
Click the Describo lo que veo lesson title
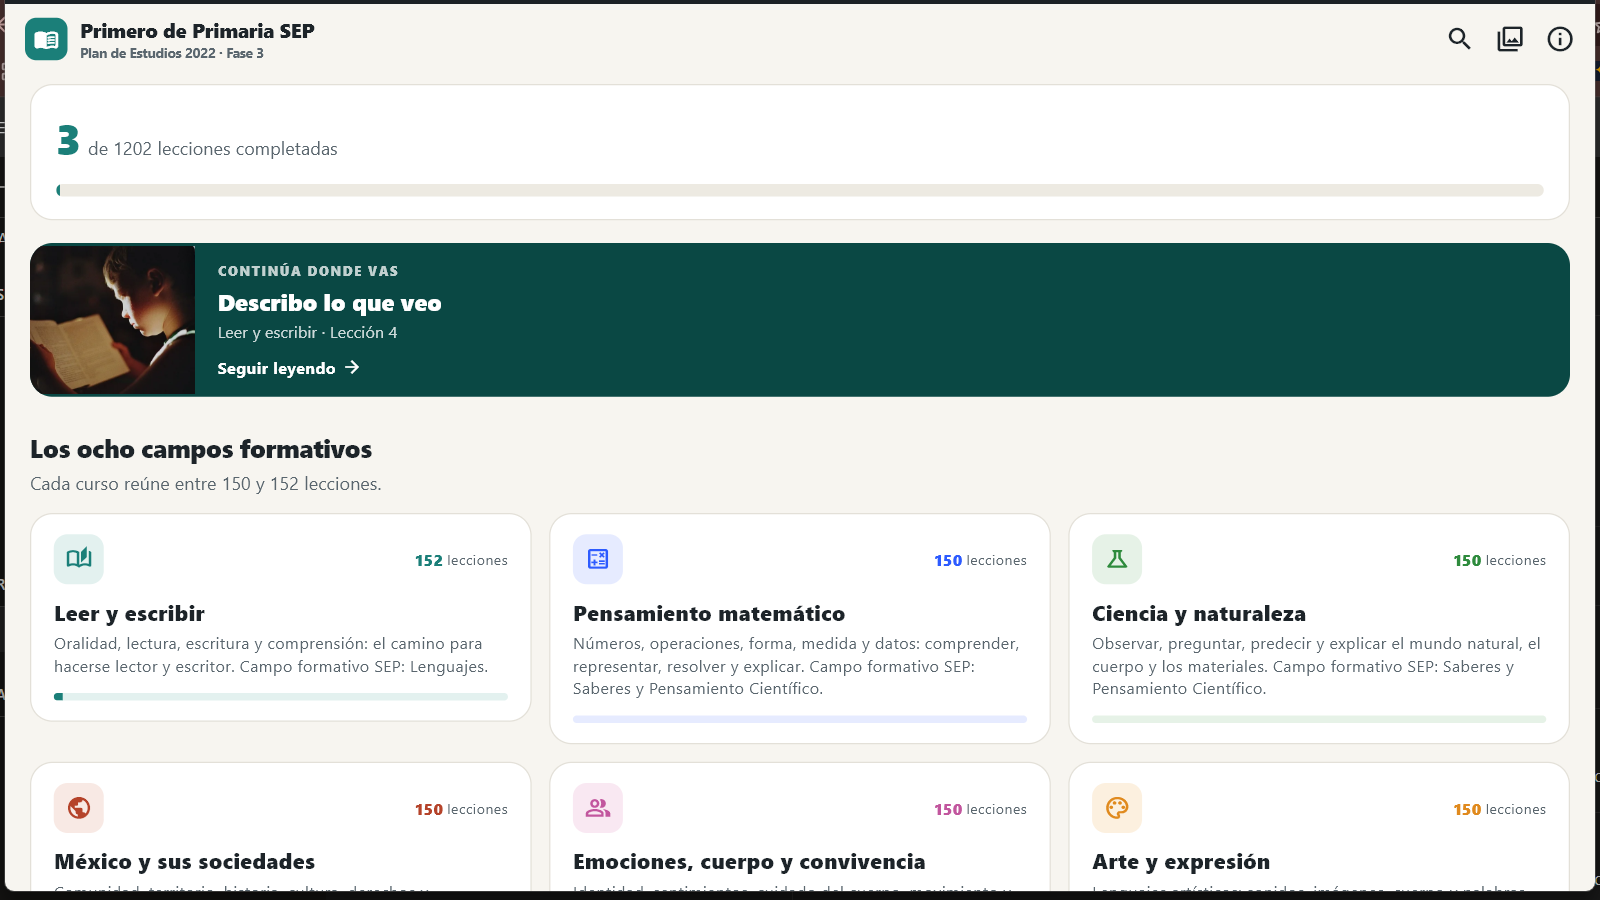[330, 303]
